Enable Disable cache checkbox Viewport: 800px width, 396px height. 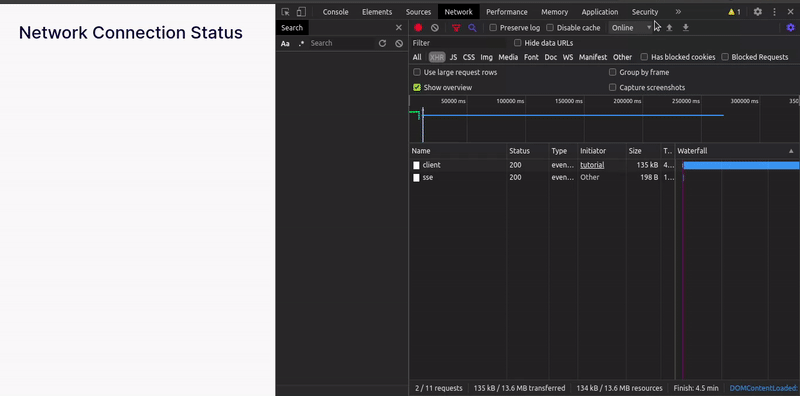[x=549, y=28]
